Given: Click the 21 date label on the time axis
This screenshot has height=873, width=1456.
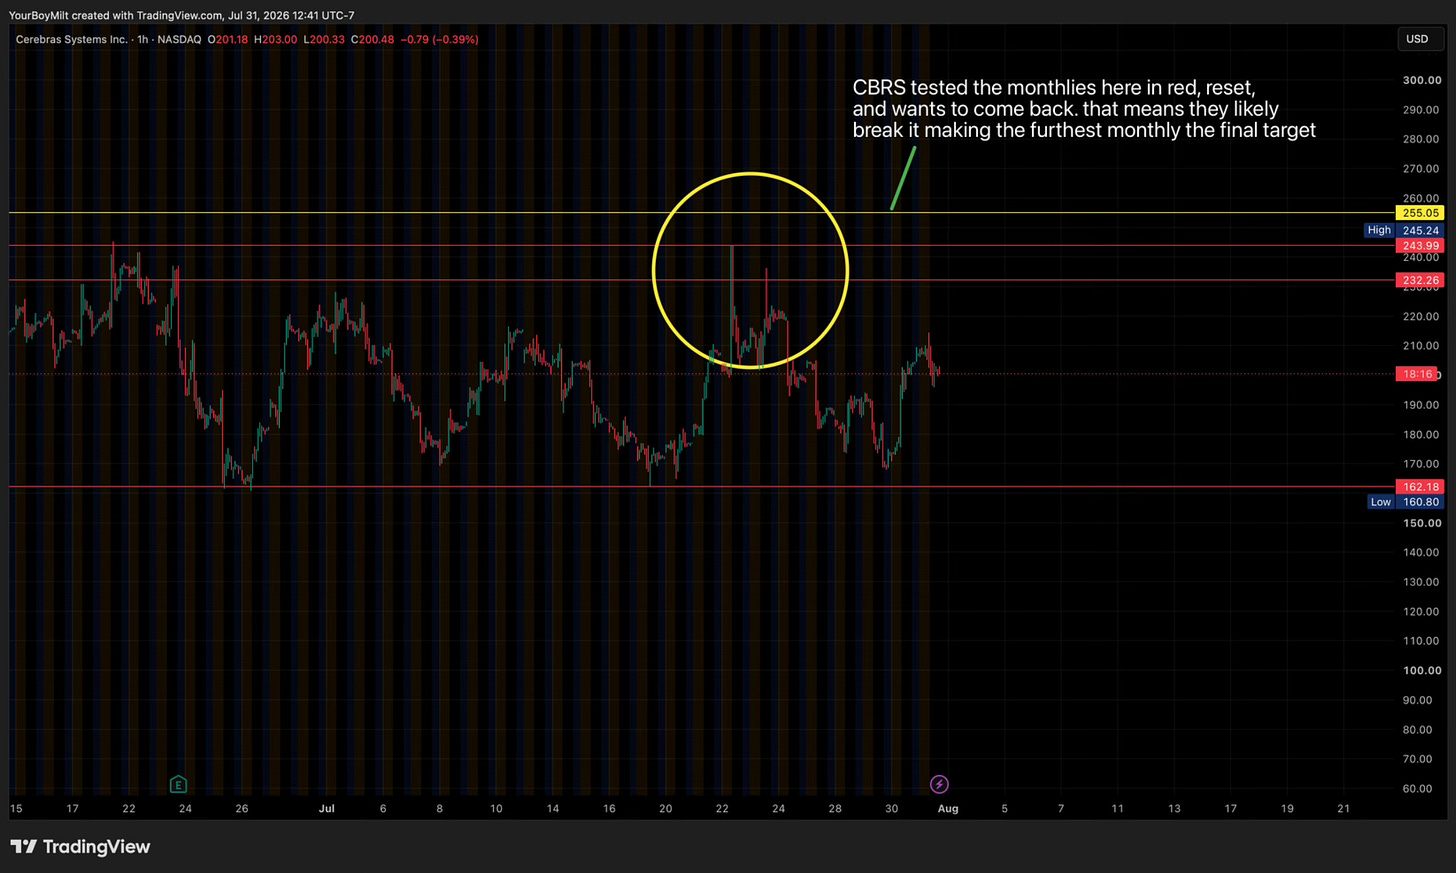Looking at the screenshot, I should tap(1344, 809).
